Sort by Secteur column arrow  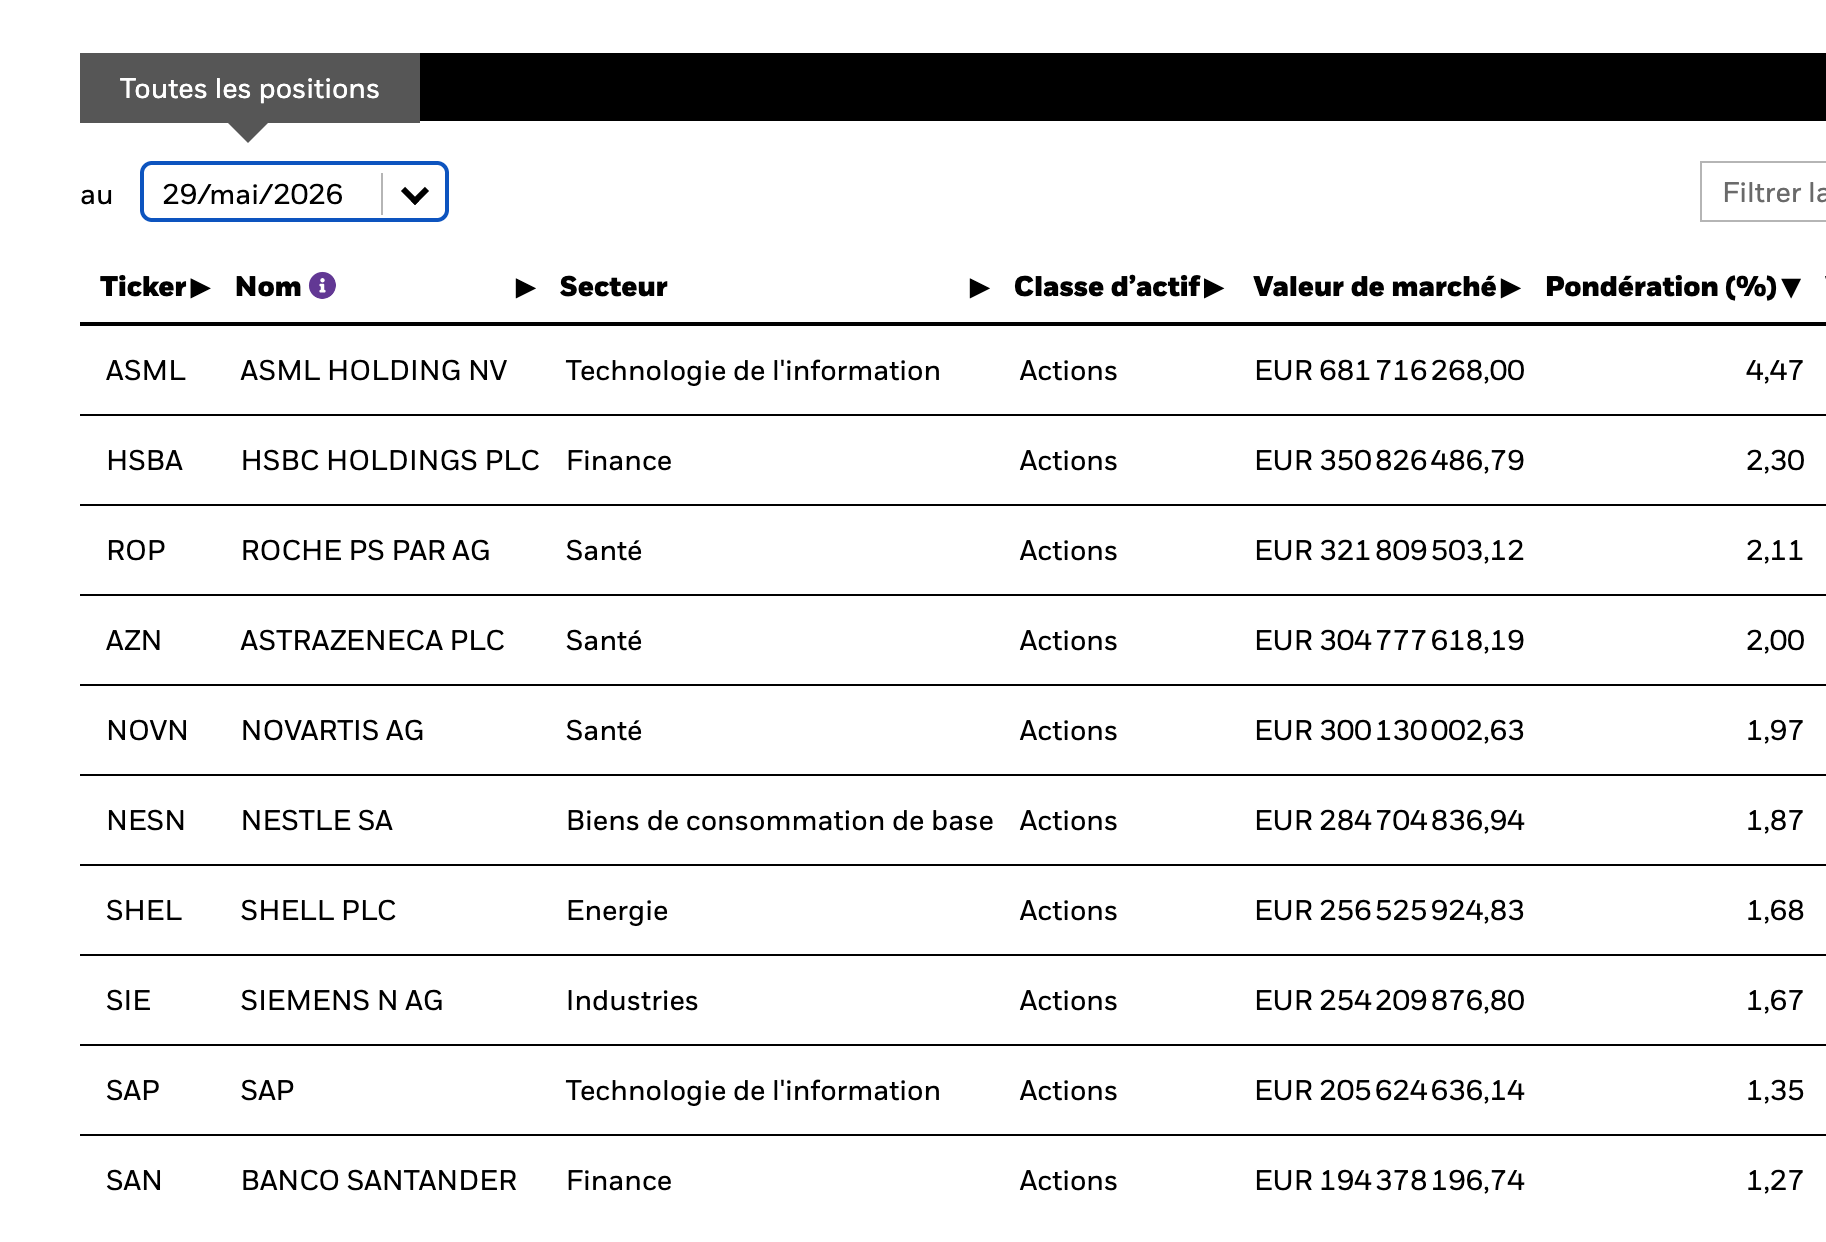pos(979,289)
